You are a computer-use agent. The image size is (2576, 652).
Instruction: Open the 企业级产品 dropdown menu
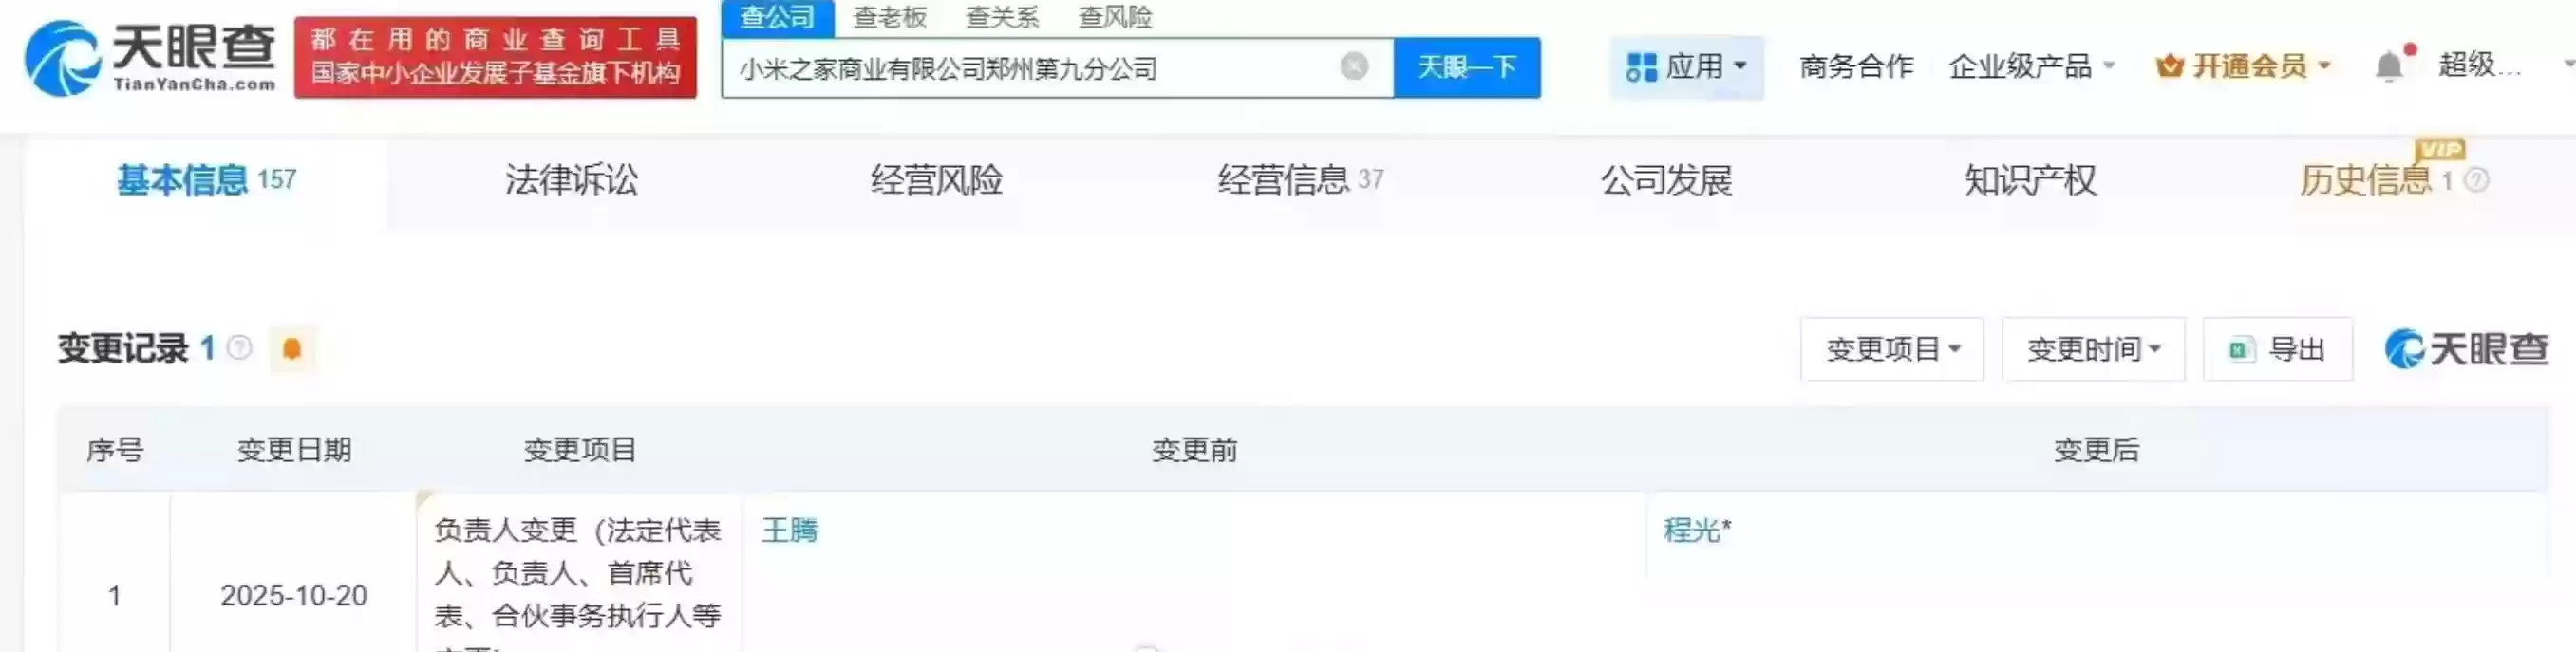2031,66
